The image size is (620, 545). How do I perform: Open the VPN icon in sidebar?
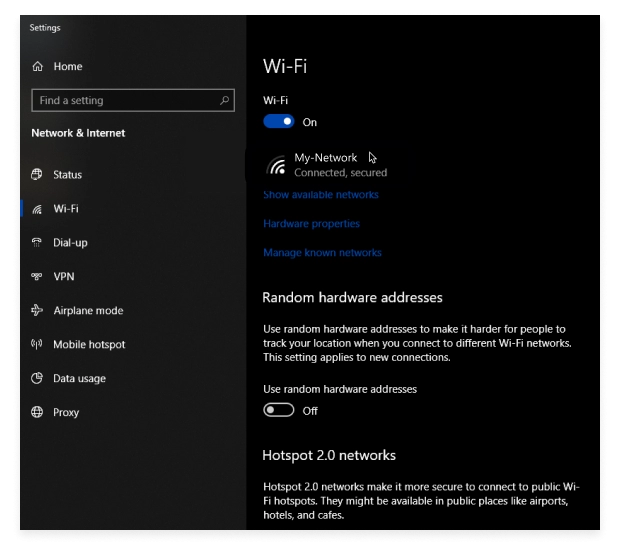point(38,277)
